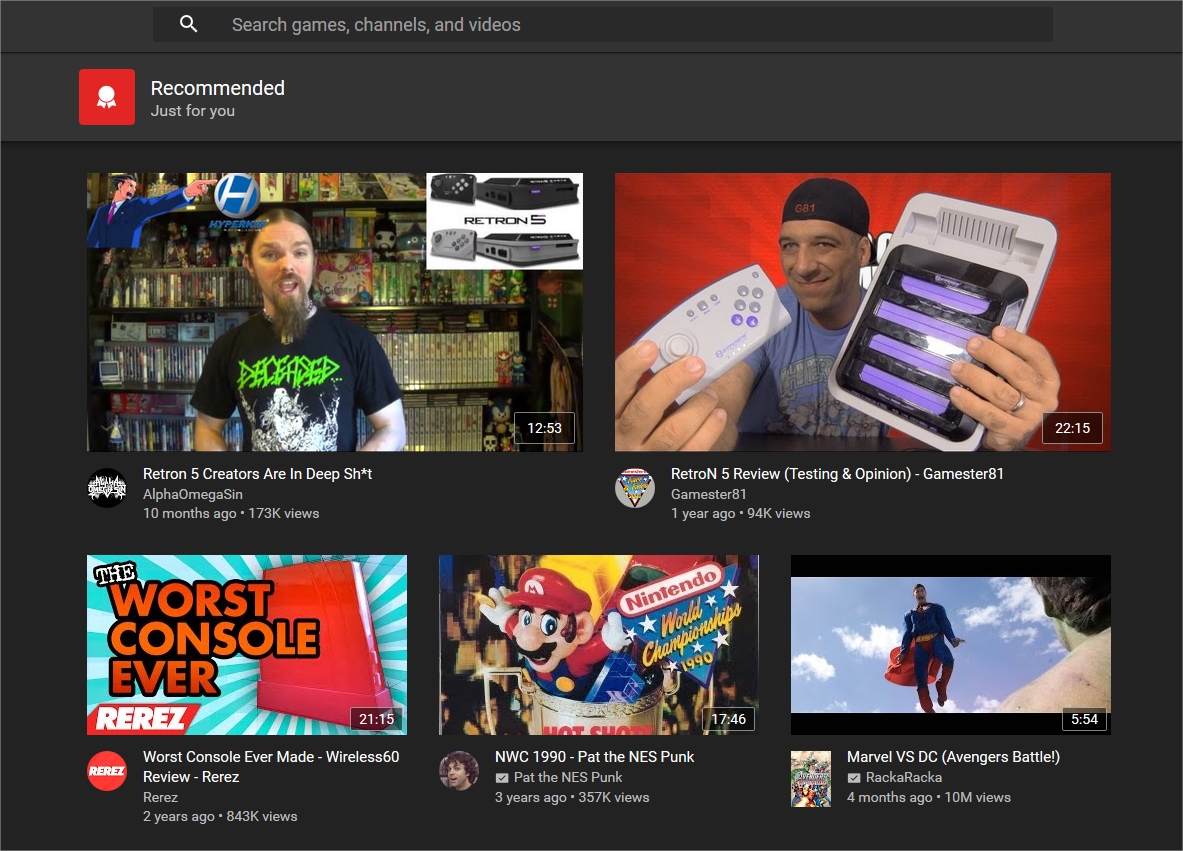Go to Rerez channel name link
This screenshot has height=851, width=1183.
[161, 797]
